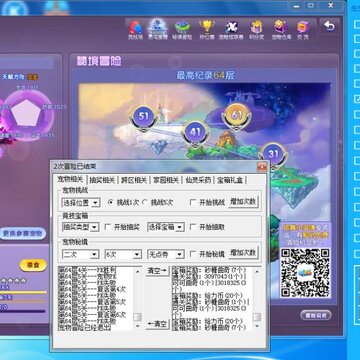Click the 更换参赛宠物 button
The height and width of the screenshot is (360, 360).
23,233
